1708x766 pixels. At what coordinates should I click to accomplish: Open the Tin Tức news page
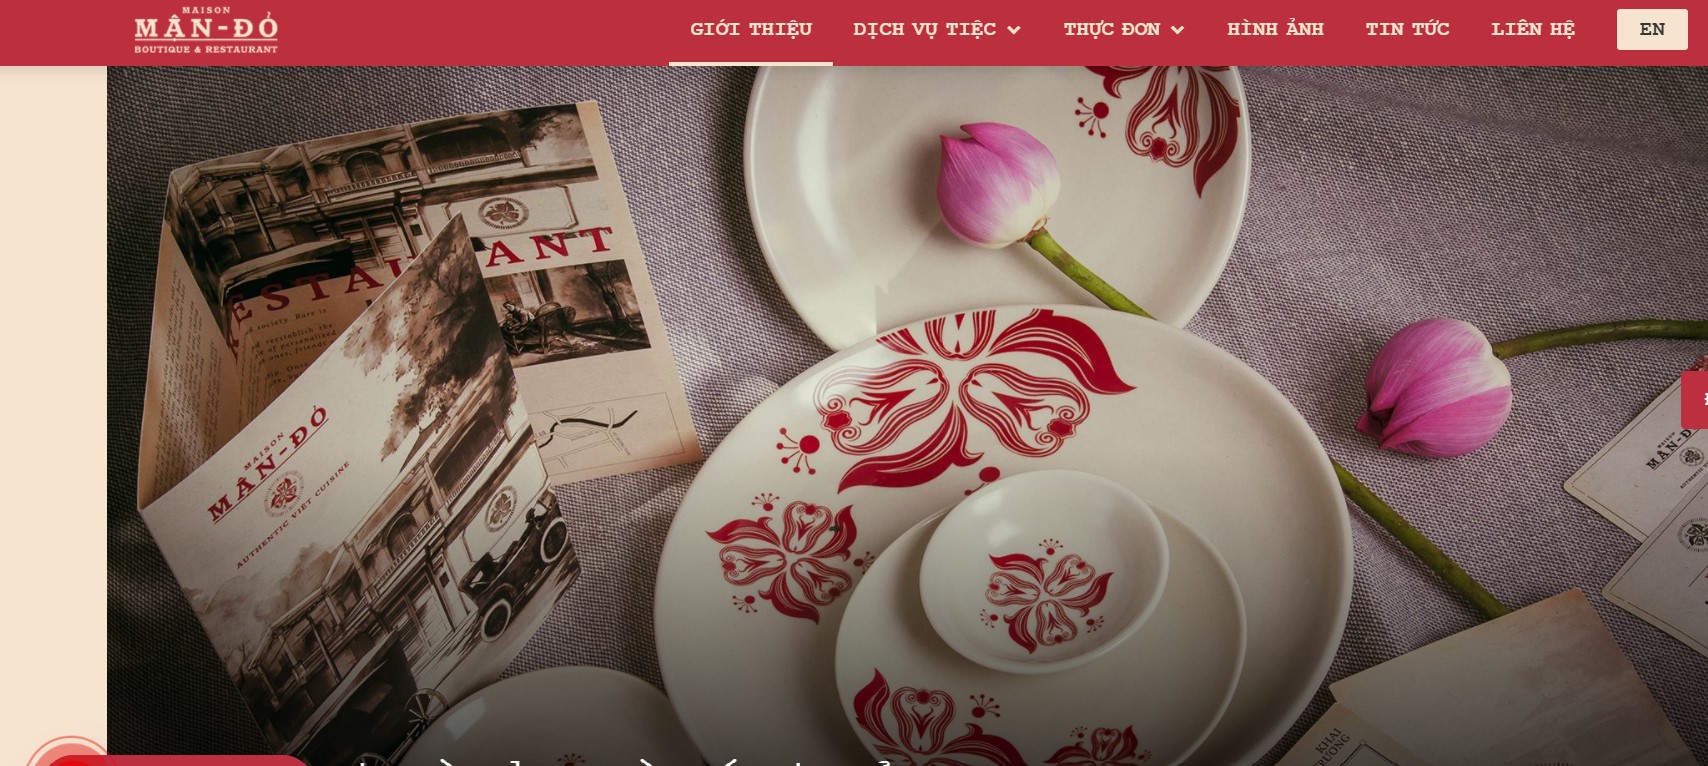1407,29
